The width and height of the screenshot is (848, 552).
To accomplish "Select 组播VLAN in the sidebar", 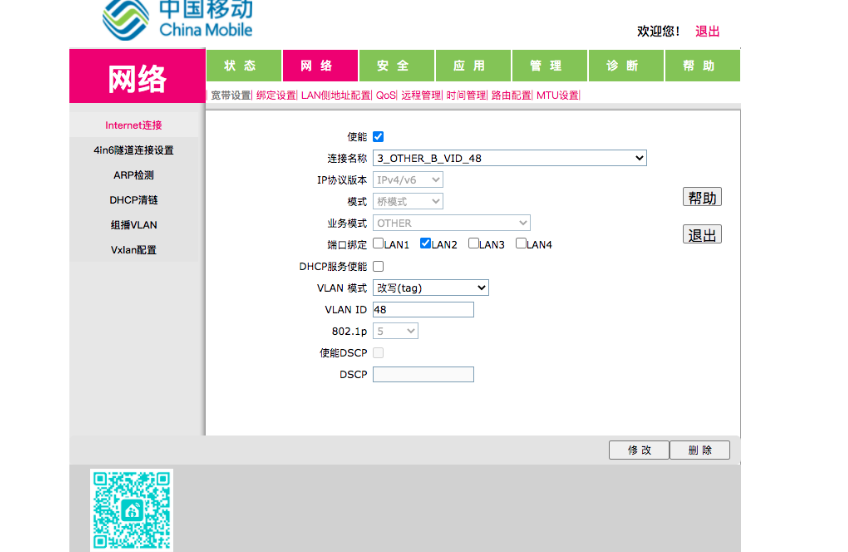I will coord(134,225).
